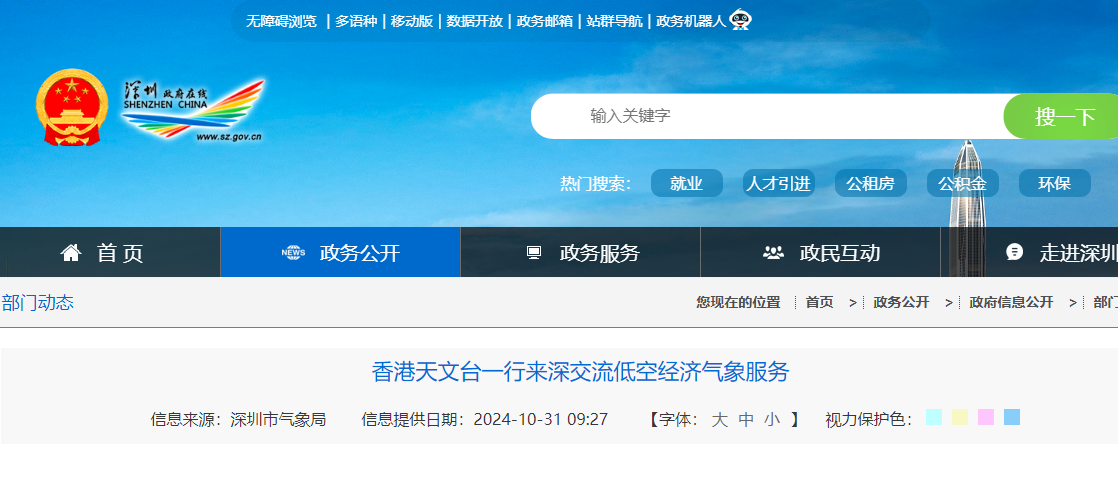Choose the pink eye-protection color swatch
This screenshot has width=1118, height=478.
coord(986,417)
